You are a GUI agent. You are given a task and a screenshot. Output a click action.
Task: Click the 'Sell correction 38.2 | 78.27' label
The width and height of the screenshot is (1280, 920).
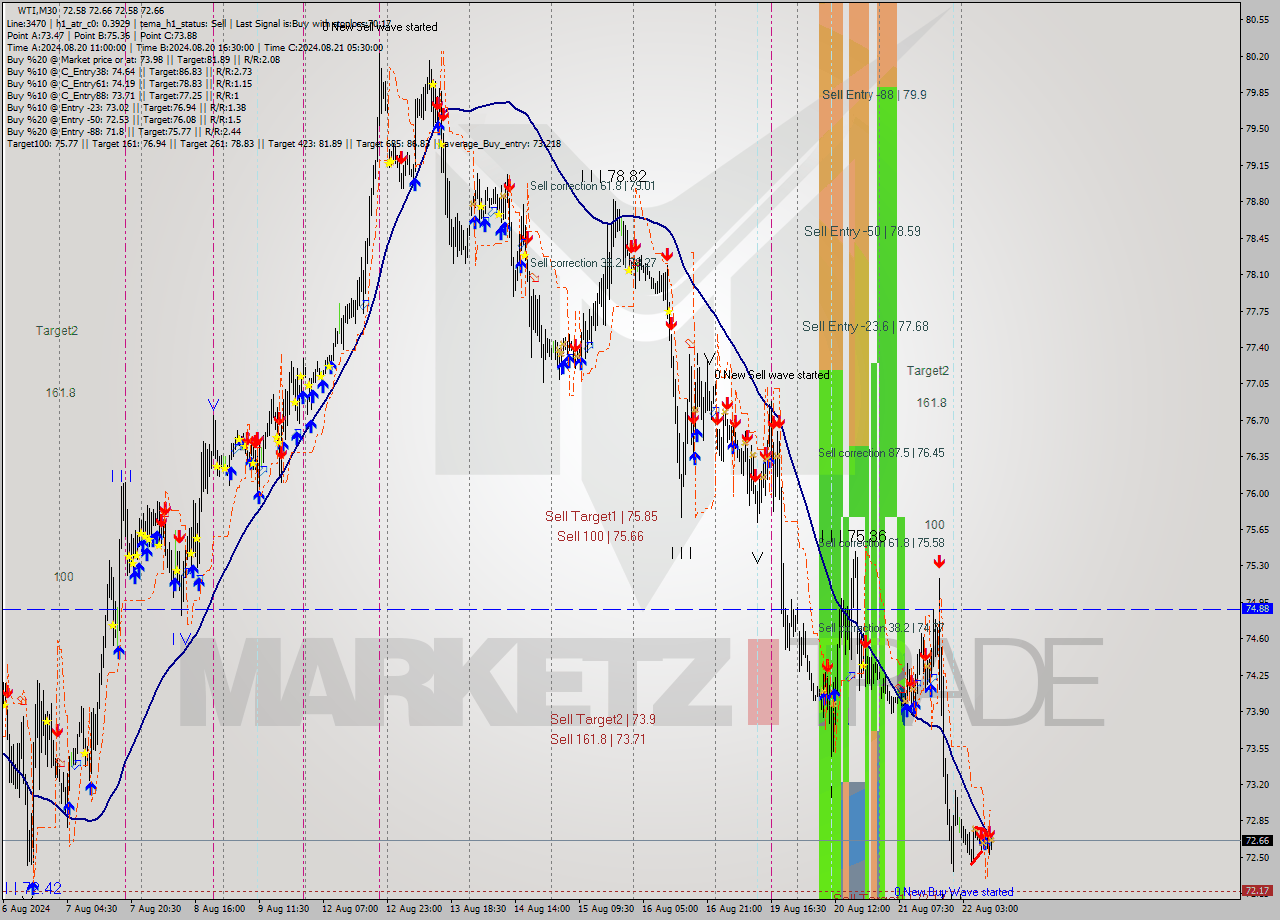(x=592, y=263)
